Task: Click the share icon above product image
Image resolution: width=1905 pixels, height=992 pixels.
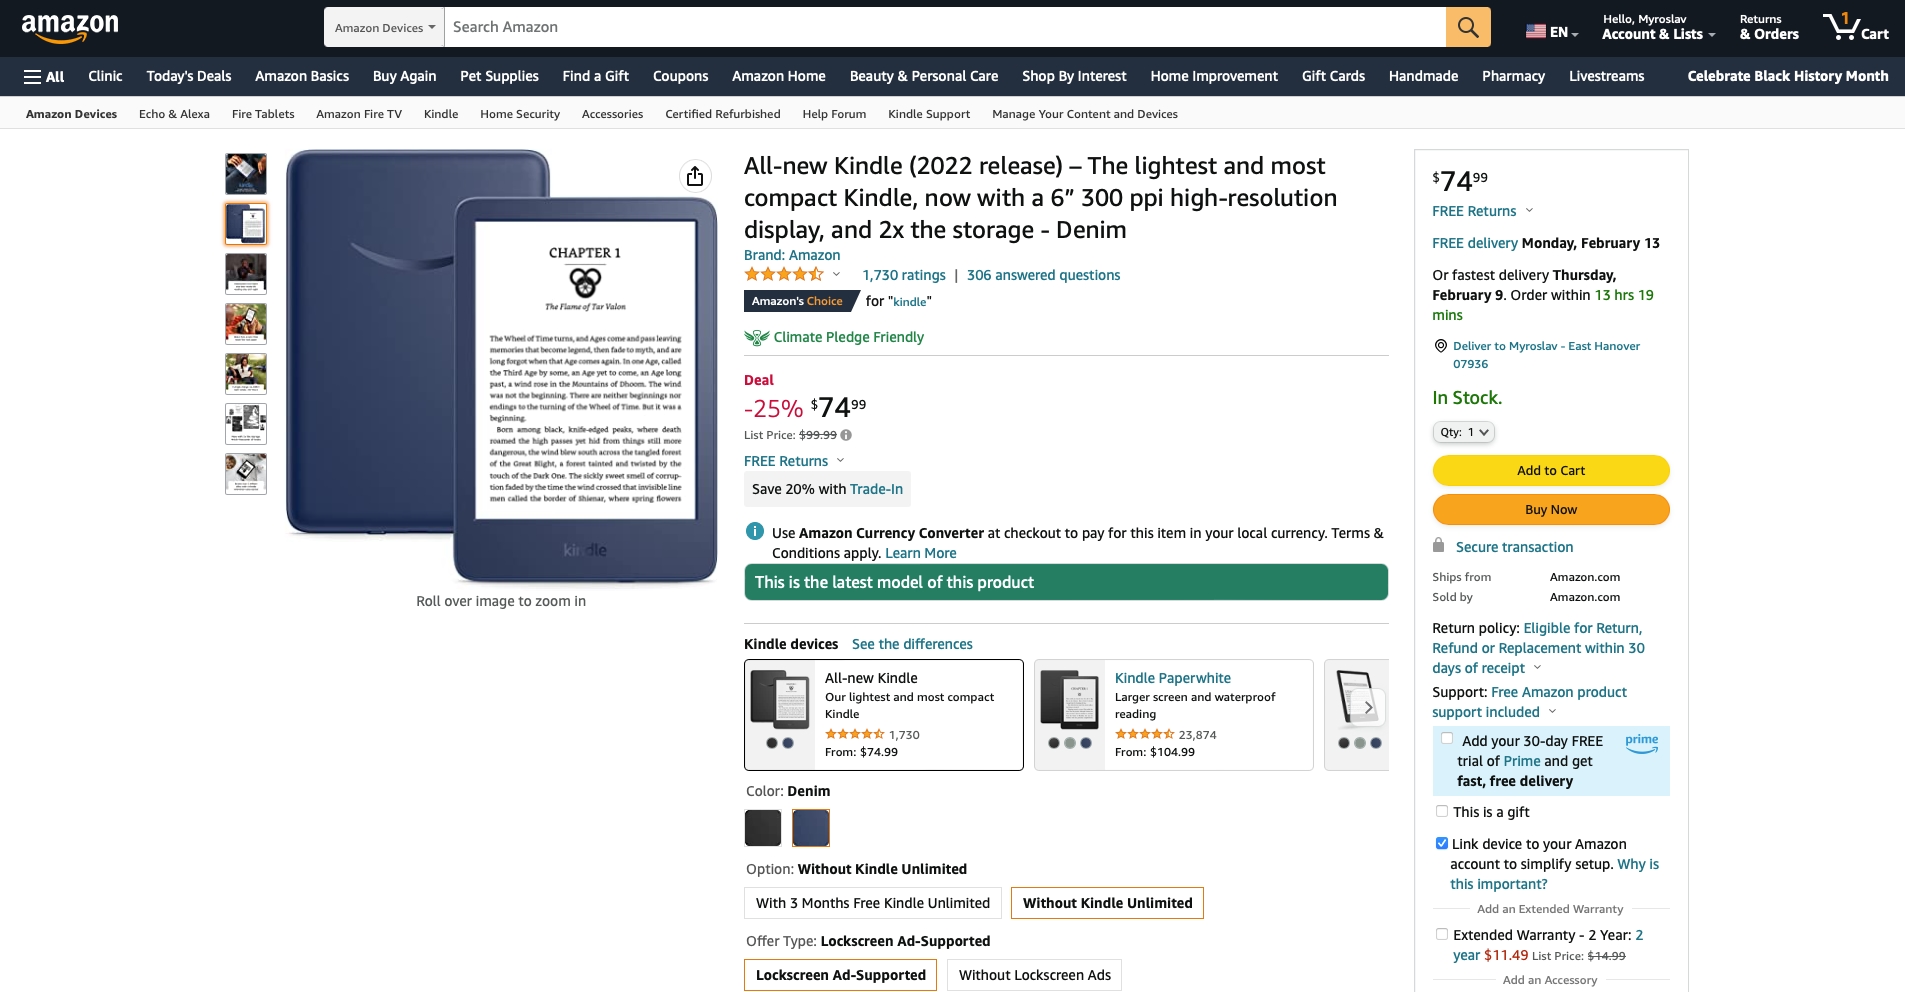Action: tap(695, 176)
